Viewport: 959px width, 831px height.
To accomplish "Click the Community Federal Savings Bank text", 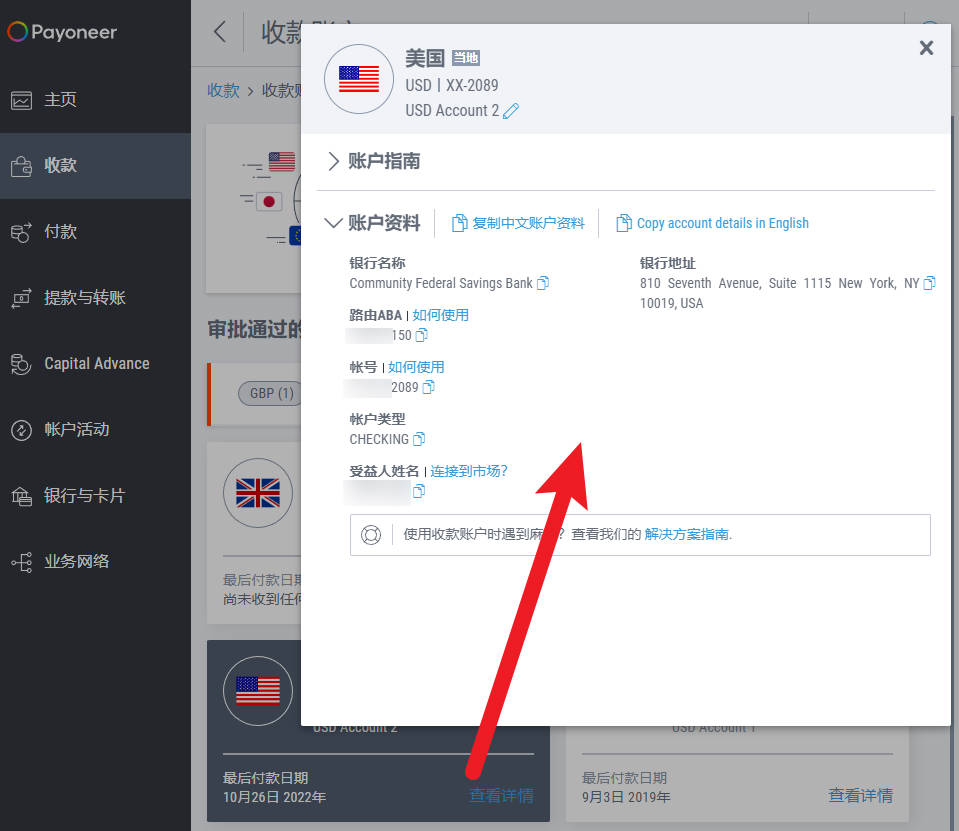I will [441, 283].
